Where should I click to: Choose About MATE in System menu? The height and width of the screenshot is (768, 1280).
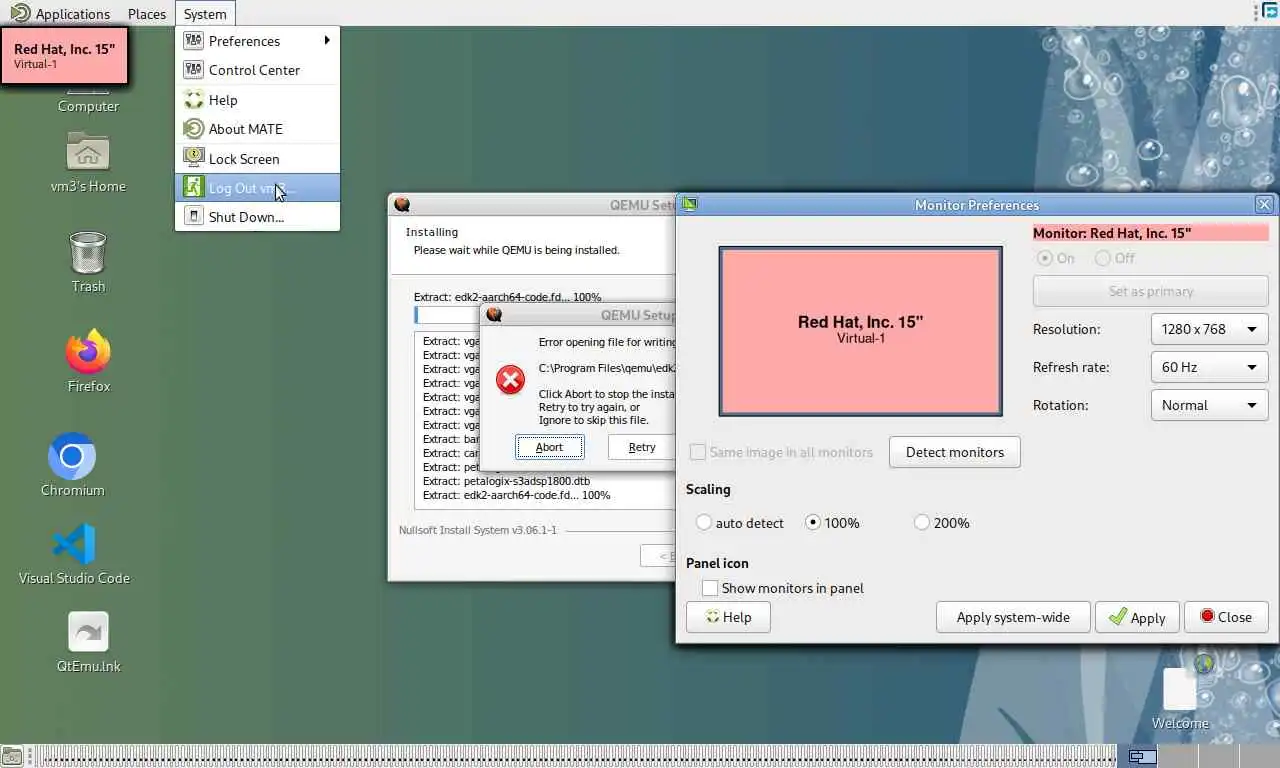pyautogui.click(x=258, y=129)
